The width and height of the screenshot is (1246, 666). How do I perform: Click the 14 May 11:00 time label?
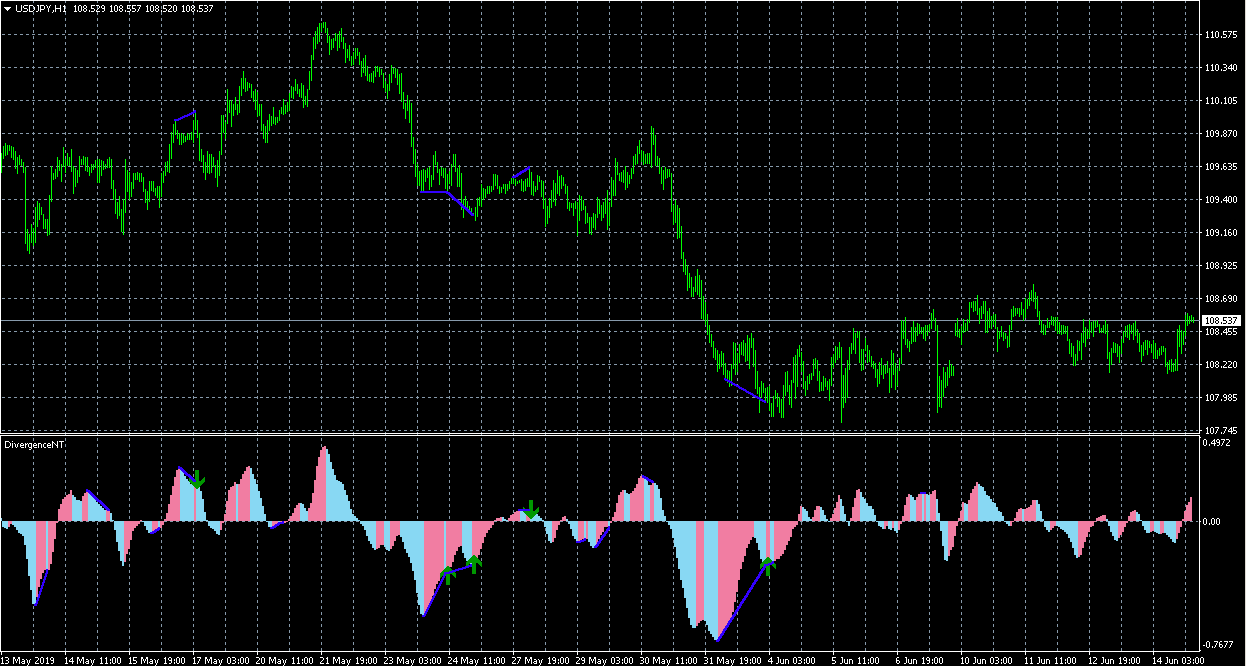click(x=92, y=660)
